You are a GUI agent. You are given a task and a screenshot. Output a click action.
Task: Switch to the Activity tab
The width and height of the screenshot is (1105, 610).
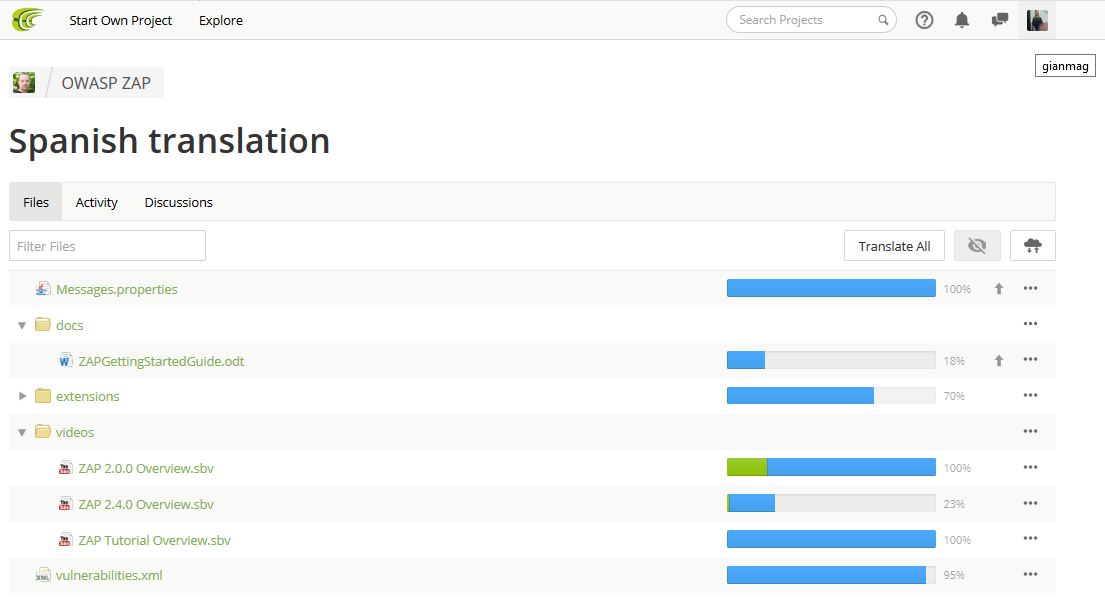97,202
